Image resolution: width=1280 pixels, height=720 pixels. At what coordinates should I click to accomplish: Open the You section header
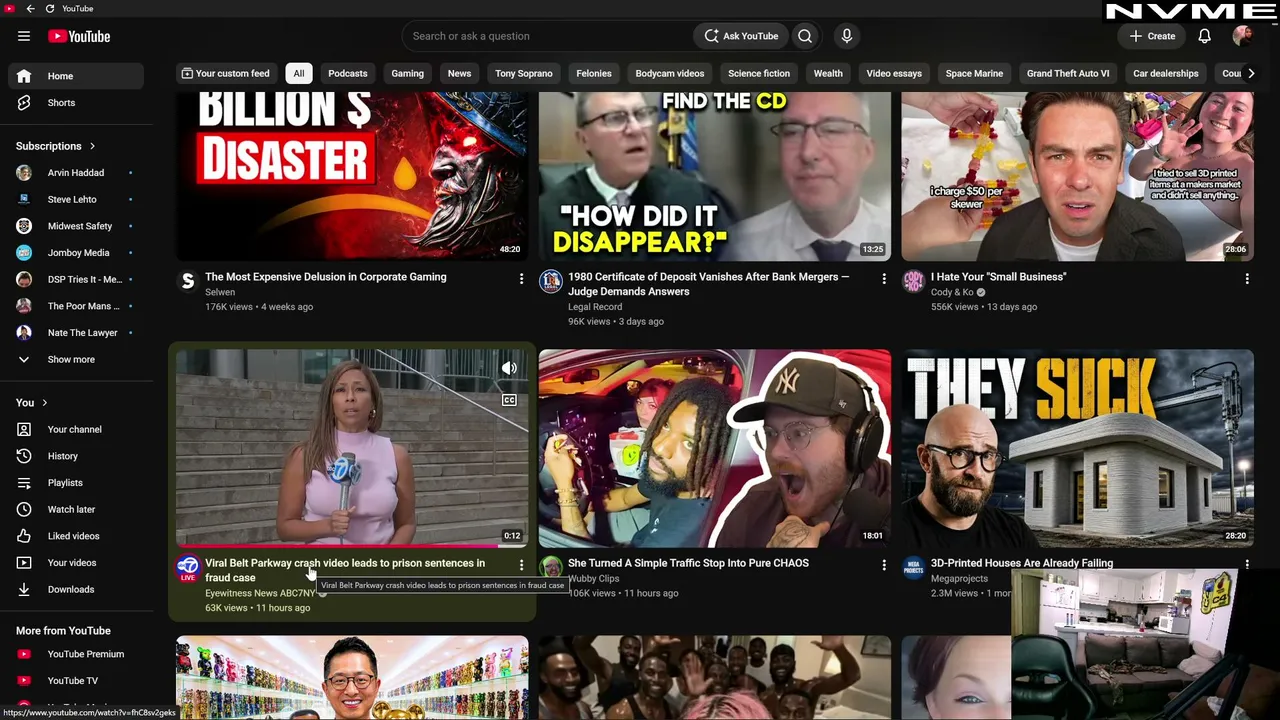pos(32,403)
